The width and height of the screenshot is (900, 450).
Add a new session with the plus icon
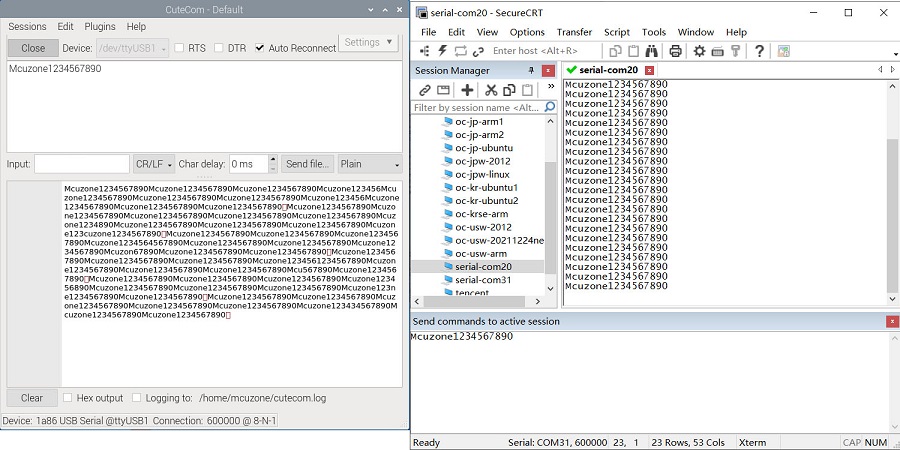pos(467,90)
